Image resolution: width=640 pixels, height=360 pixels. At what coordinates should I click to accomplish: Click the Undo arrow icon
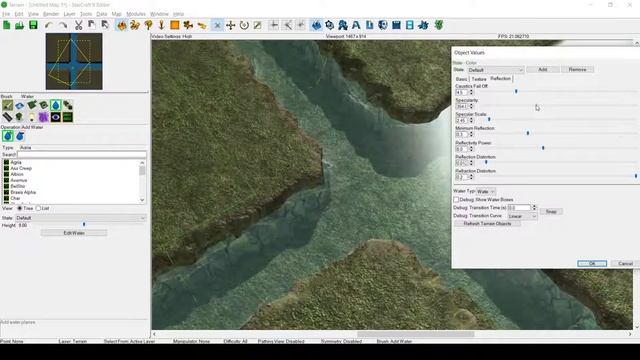point(49,25)
